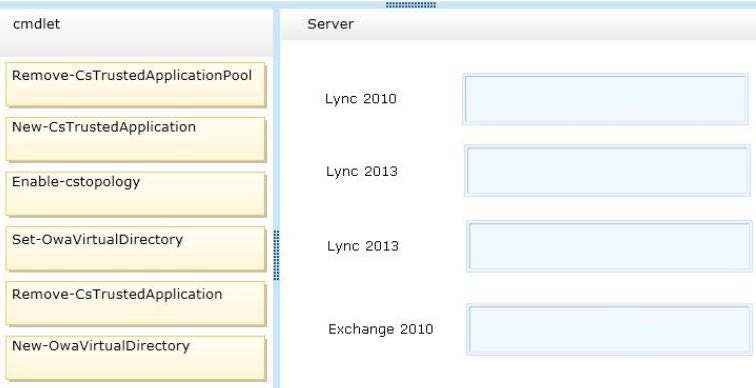Select the Remove-CsTrustedApplicationPool cmdlet box
The height and width of the screenshot is (388, 756).
pos(135,84)
